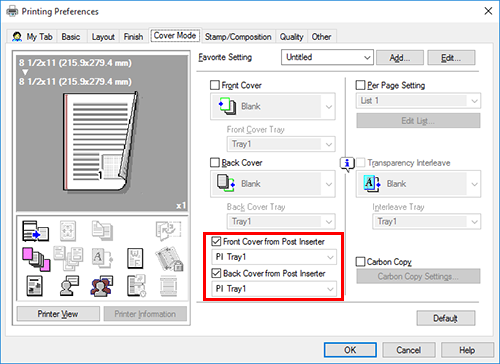The width and height of the screenshot is (500, 364).
Task: Uncheck Front Cover from Post Inserter
Action: pyautogui.click(x=216, y=241)
